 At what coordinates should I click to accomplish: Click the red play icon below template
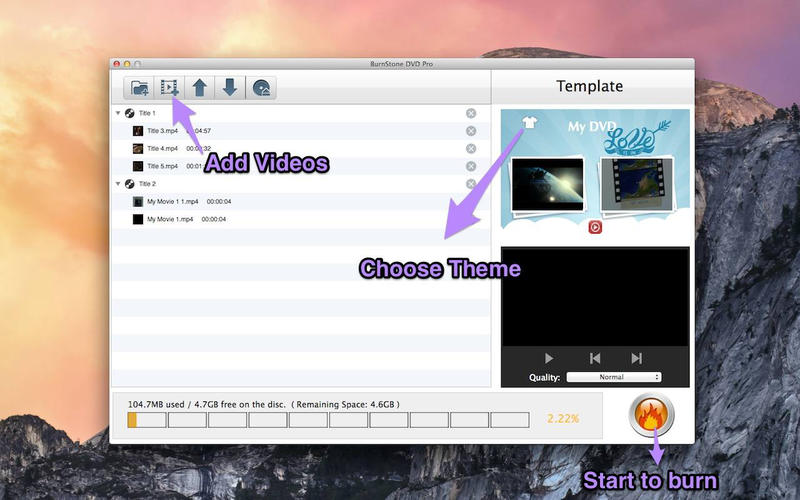coord(595,227)
